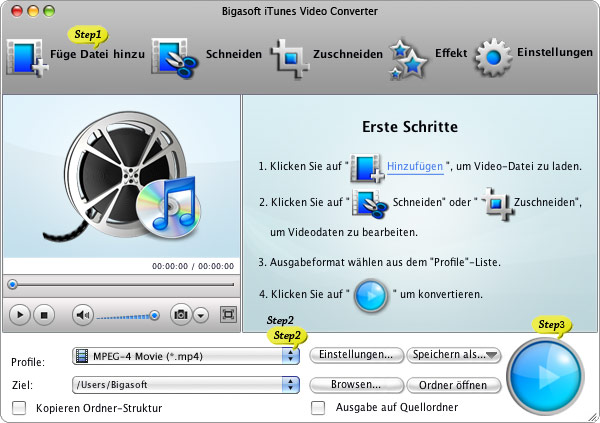This screenshot has width=600, height=423.
Task: Open the Speichern als... dropdown button
Action: (454, 355)
